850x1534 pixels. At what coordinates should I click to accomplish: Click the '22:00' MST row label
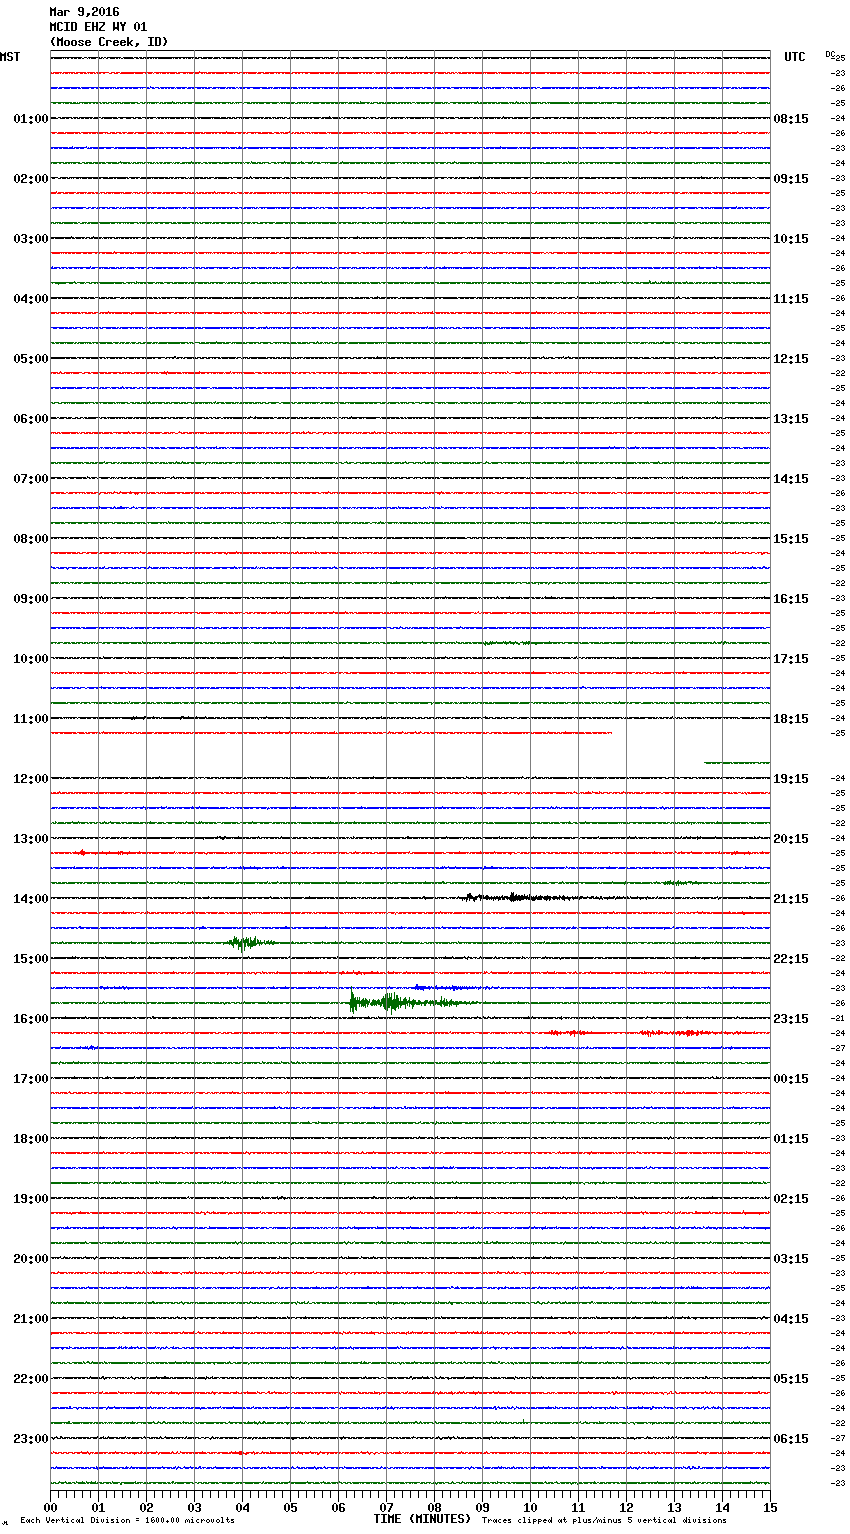point(31,1379)
